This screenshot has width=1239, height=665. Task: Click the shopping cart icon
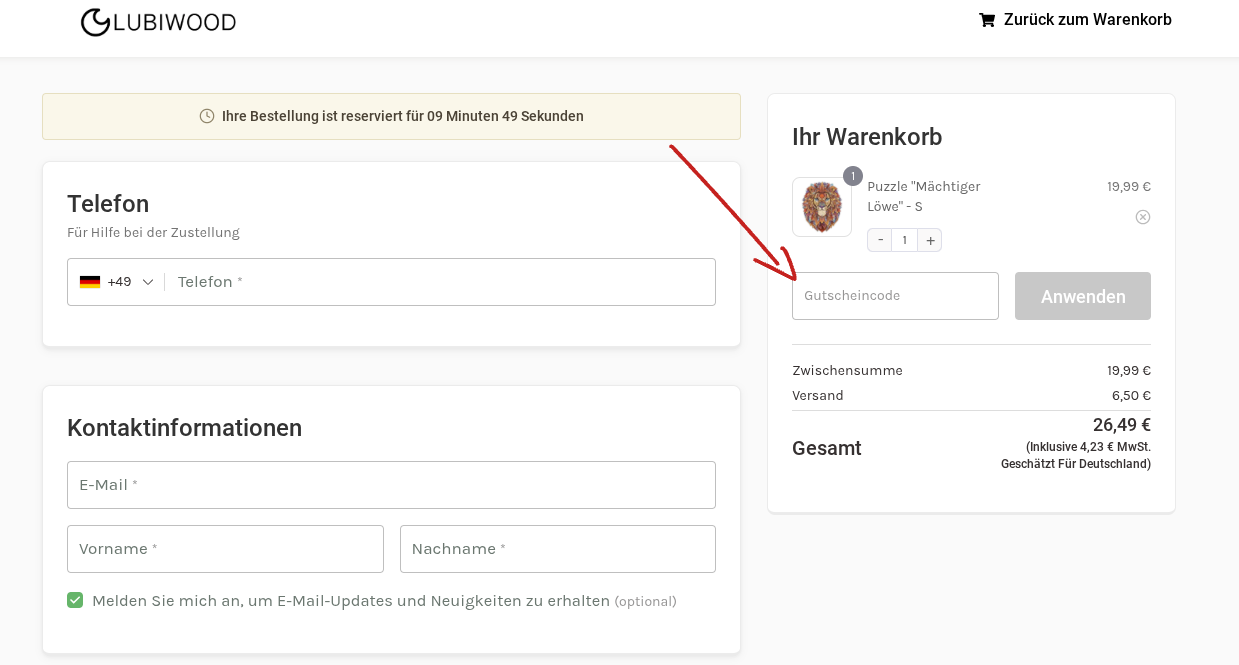click(x=987, y=20)
